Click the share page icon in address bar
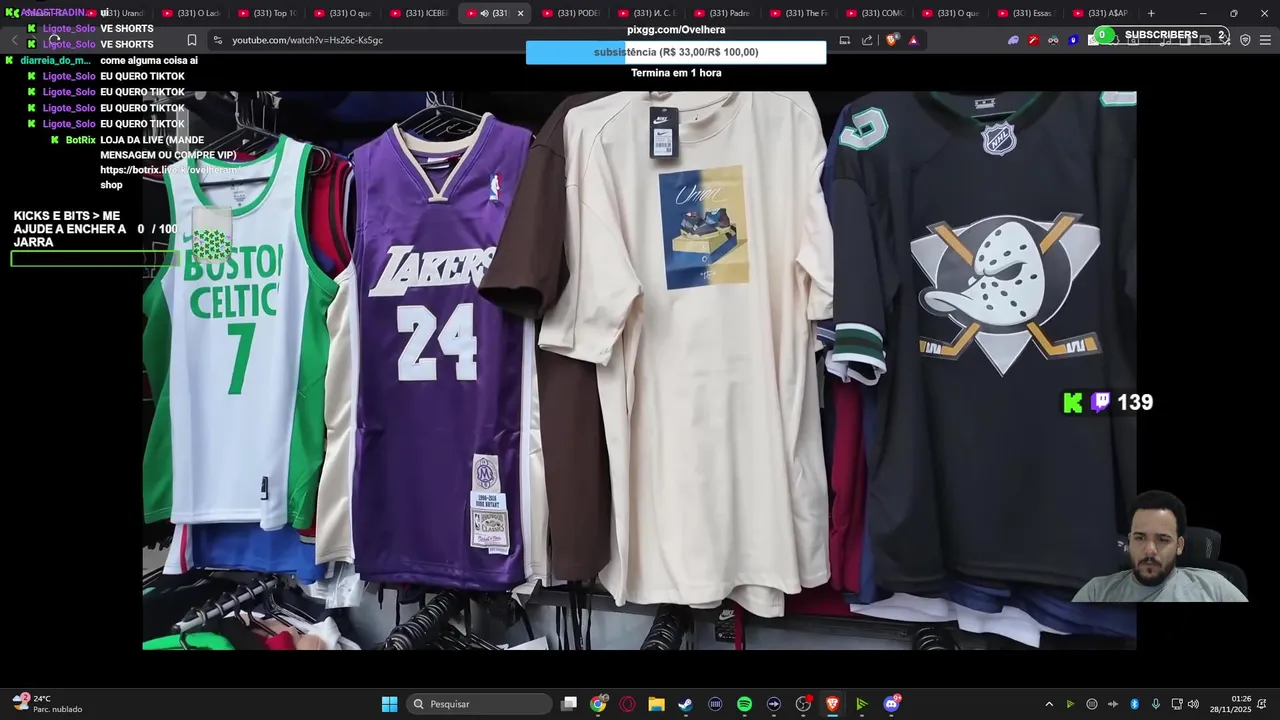This screenshot has height=720, width=1280. 867,40
